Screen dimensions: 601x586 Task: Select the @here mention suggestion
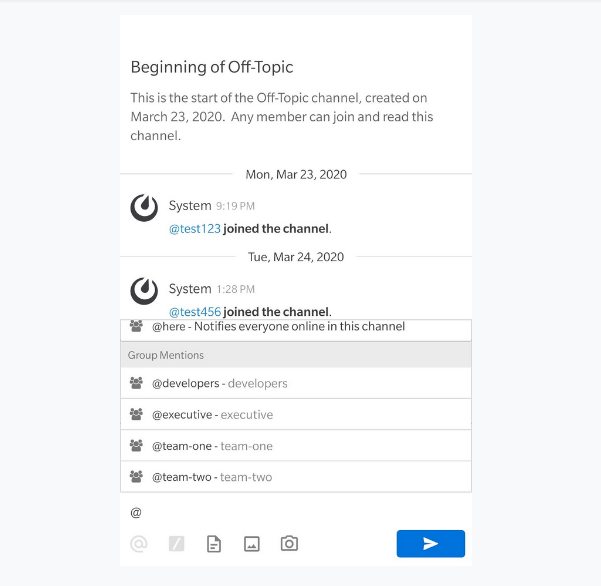[296, 330]
